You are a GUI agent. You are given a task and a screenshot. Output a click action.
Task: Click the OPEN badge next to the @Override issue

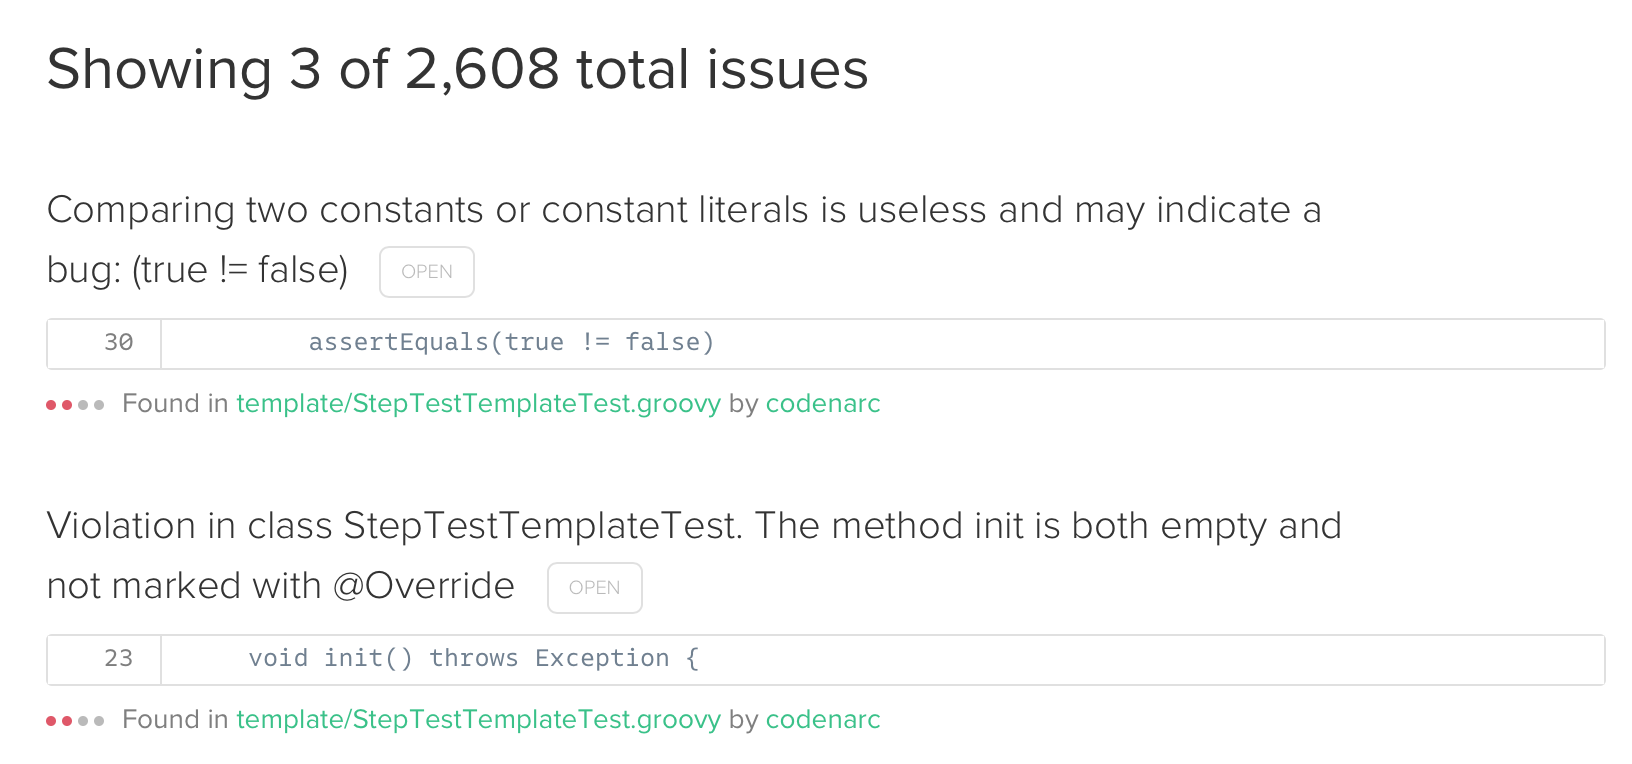click(595, 588)
